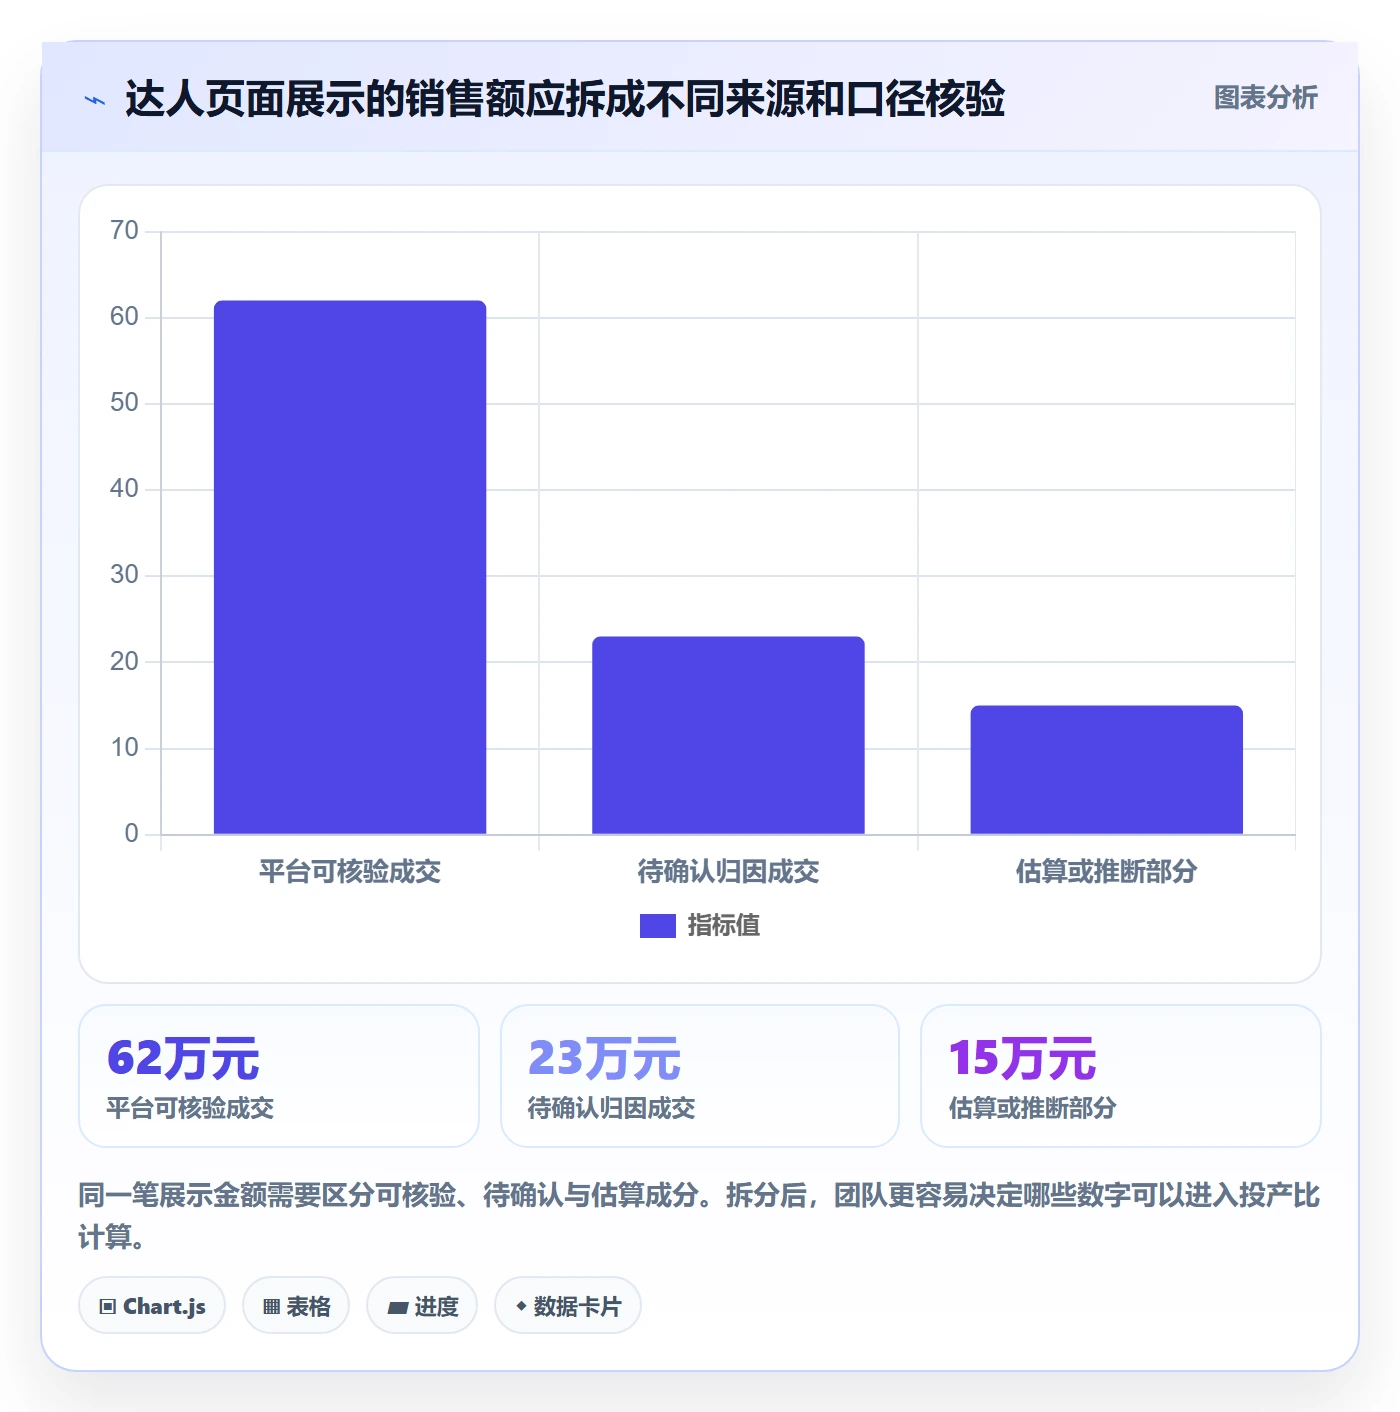Click the y-axis value 0
The image size is (1400, 1412).
pyautogui.click(x=131, y=834)
